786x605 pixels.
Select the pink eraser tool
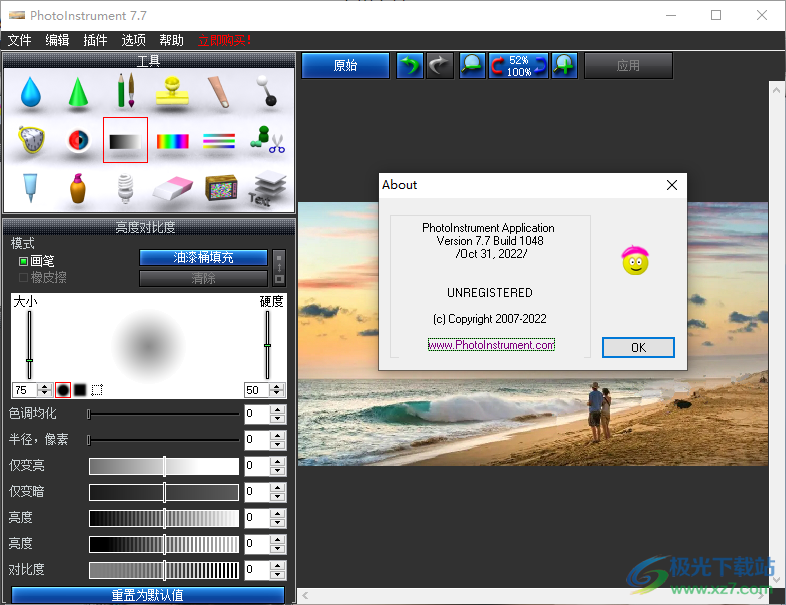(x=172, y=188)
